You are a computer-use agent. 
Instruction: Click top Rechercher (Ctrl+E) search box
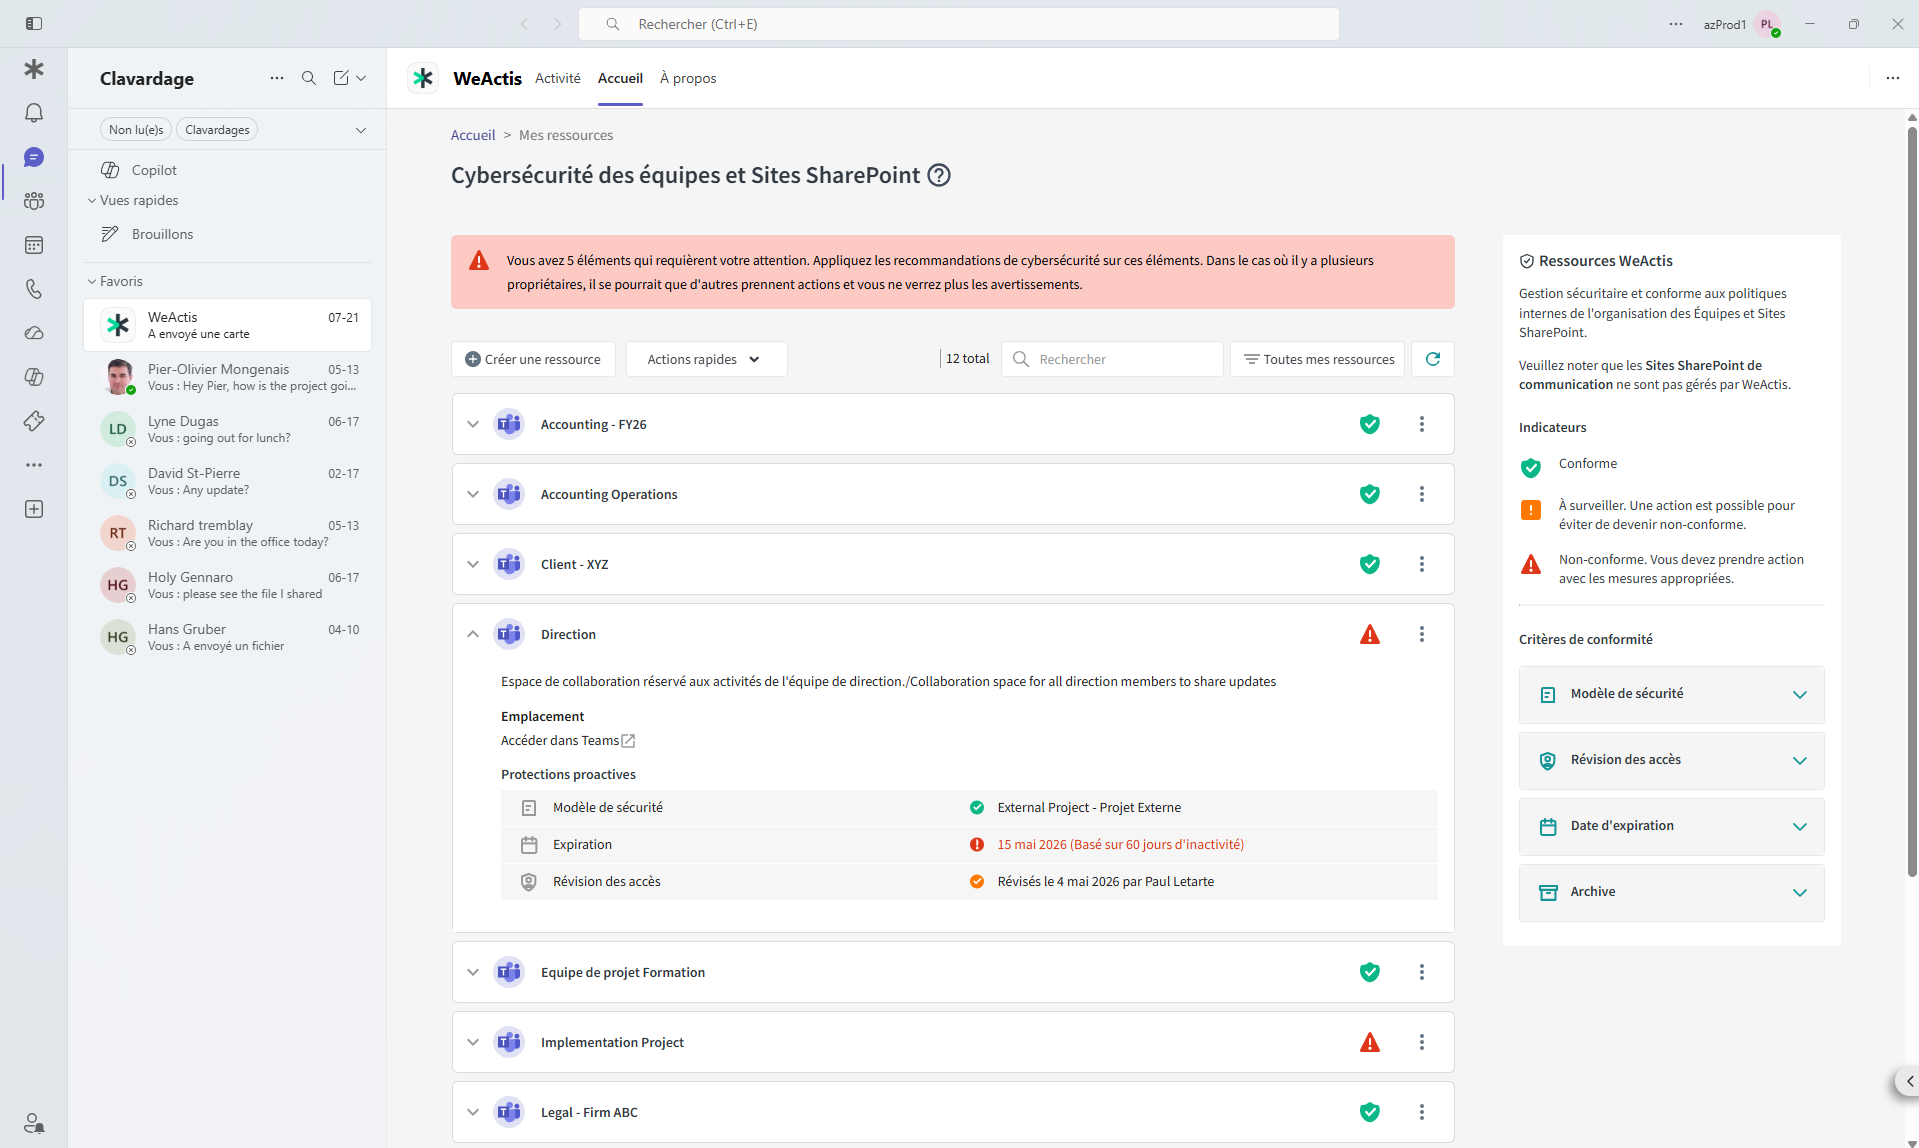pos(959,24)
